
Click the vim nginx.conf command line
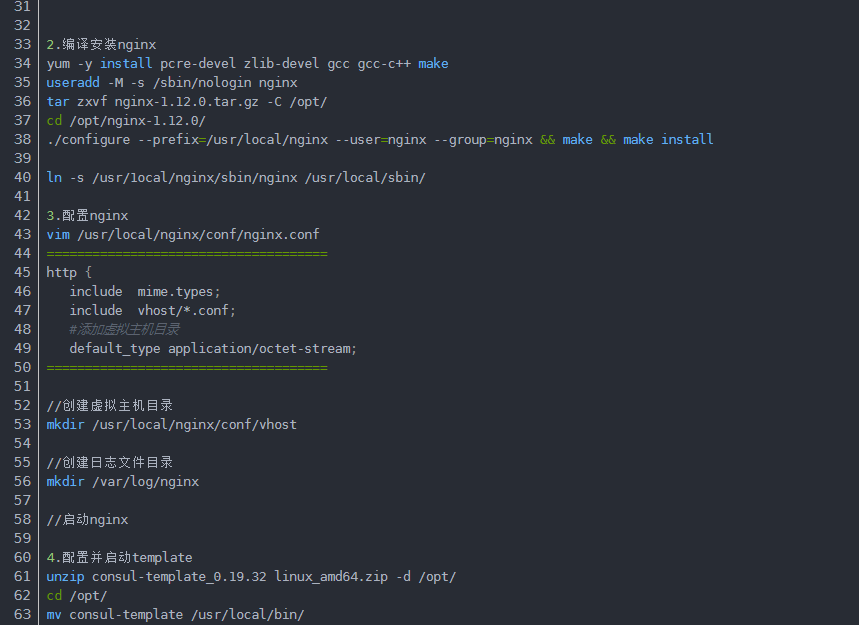pyautogui.click(x=182, y=234)
